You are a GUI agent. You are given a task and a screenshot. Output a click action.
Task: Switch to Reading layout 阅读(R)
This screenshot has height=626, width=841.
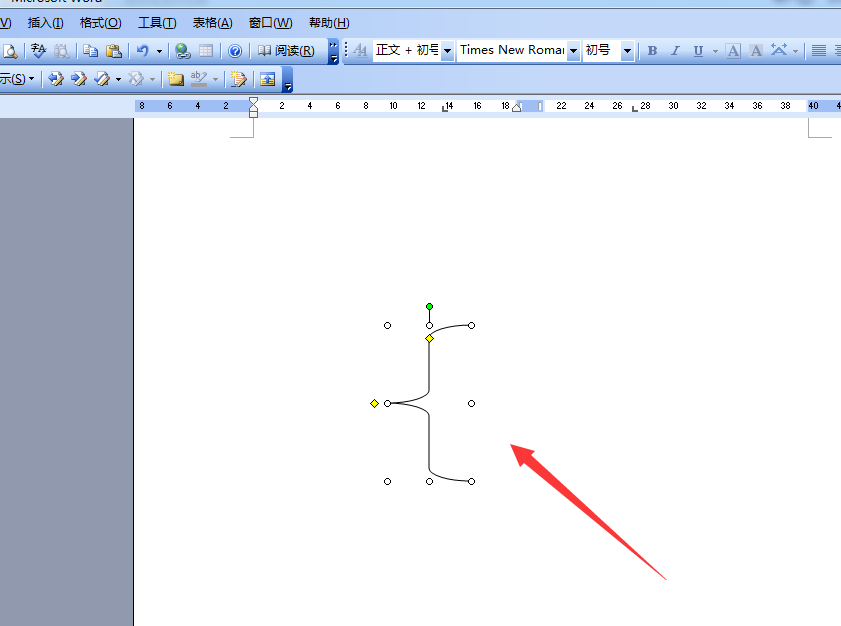tap(286, 51)
